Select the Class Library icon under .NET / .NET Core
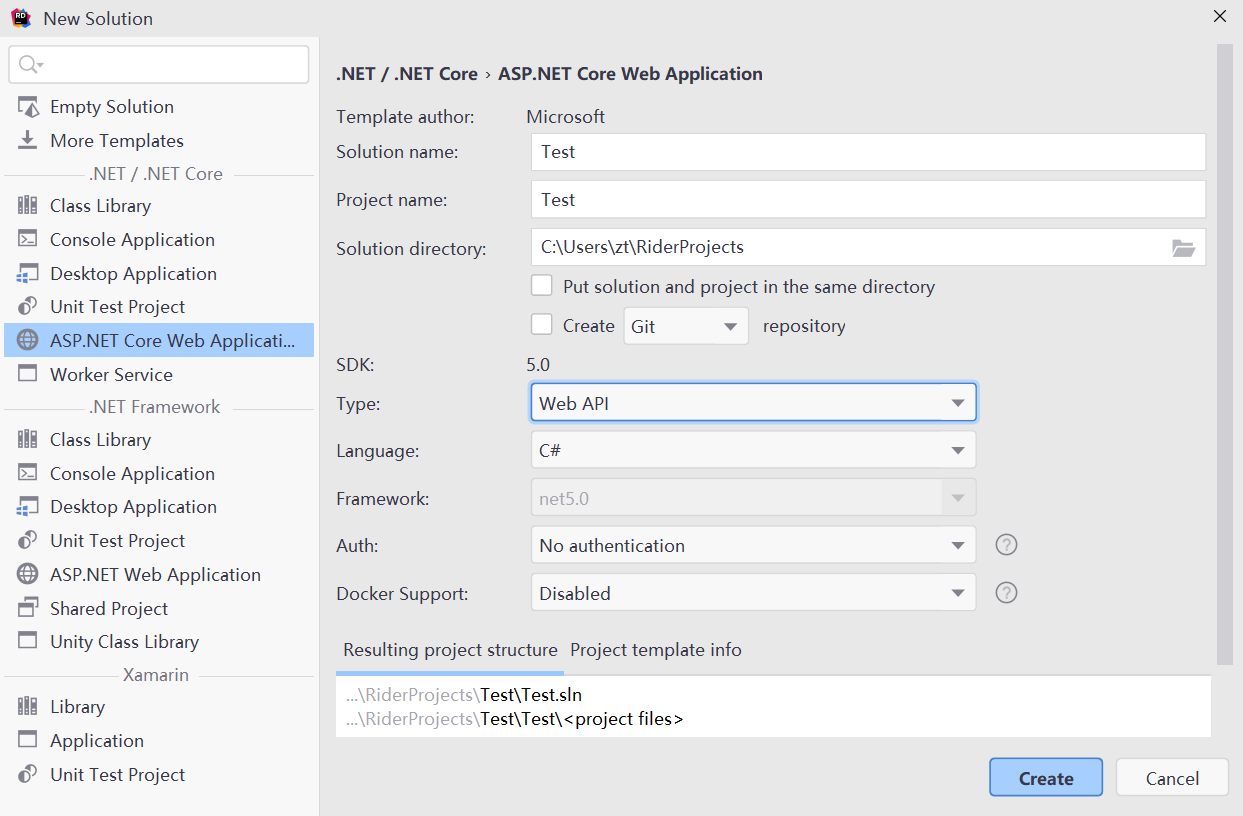Screen dimensions: 1243x816 pyautogui.click(x=28, y=206)
